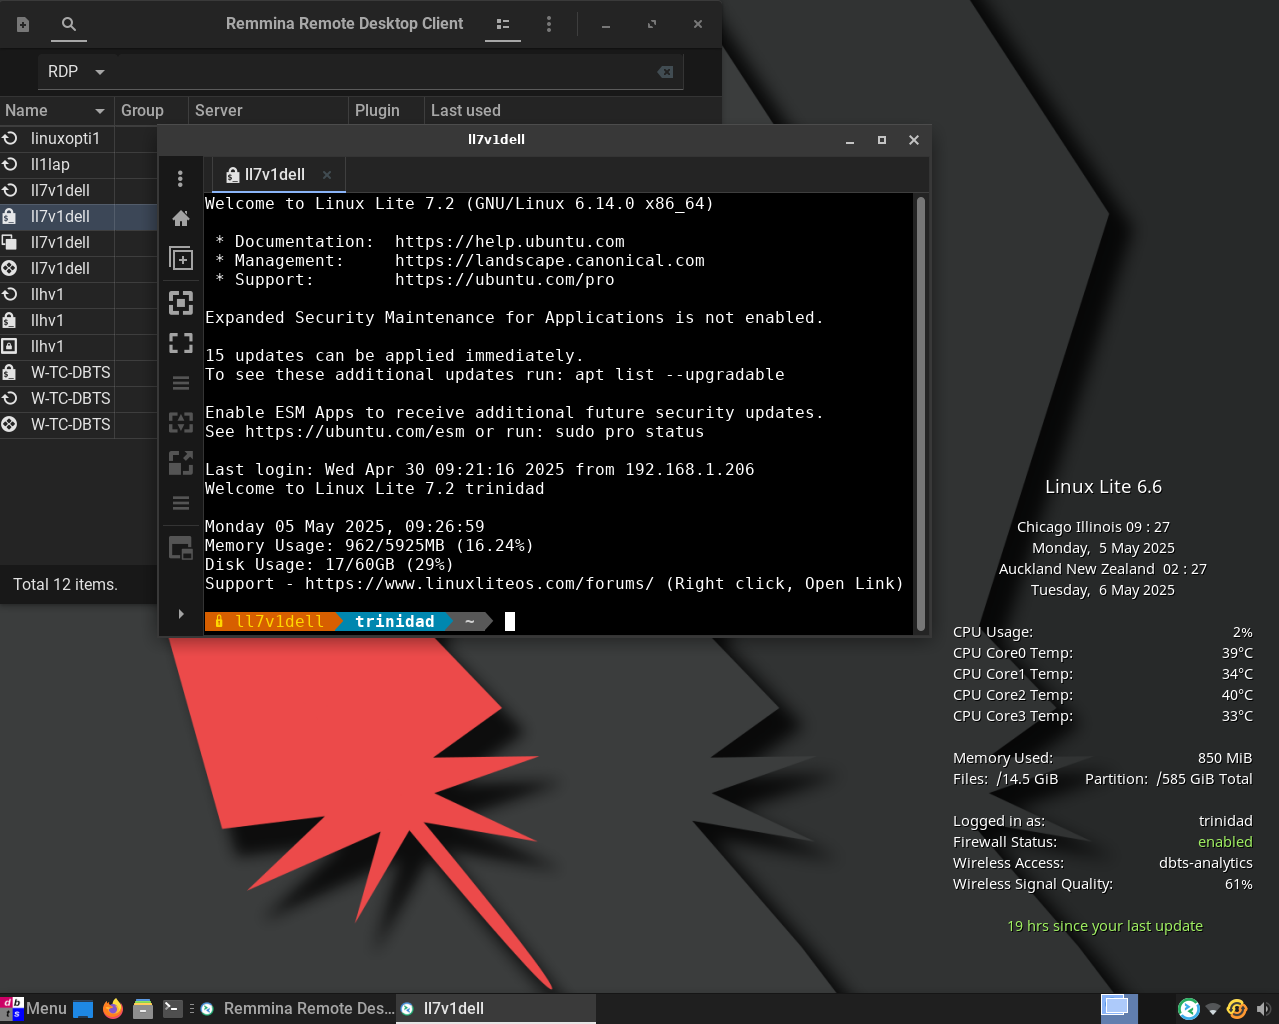
Task: Switch to the ll7v1dell taskbar window item
Action: [496, 1008]
